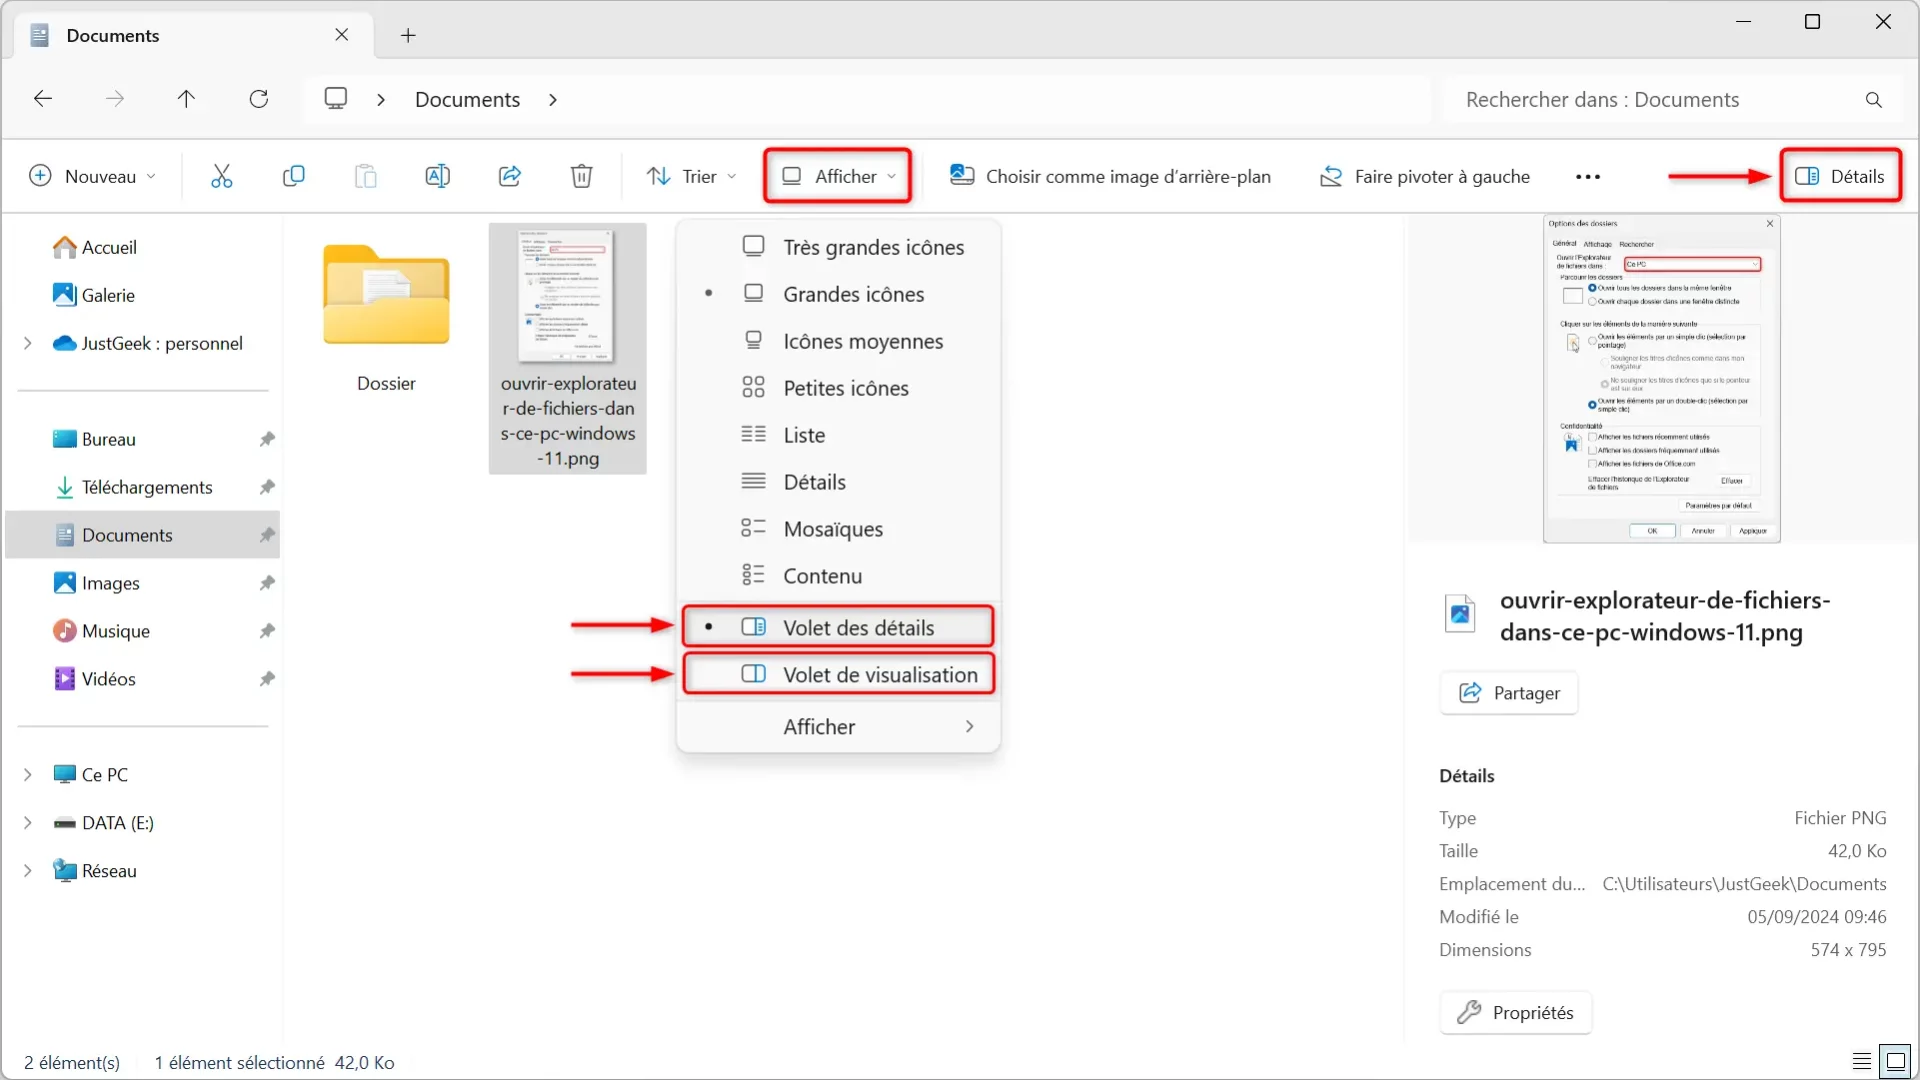Click Partager button in details pane
This screenshot has height=1080, width=1920.
[x=1509, y=693]
